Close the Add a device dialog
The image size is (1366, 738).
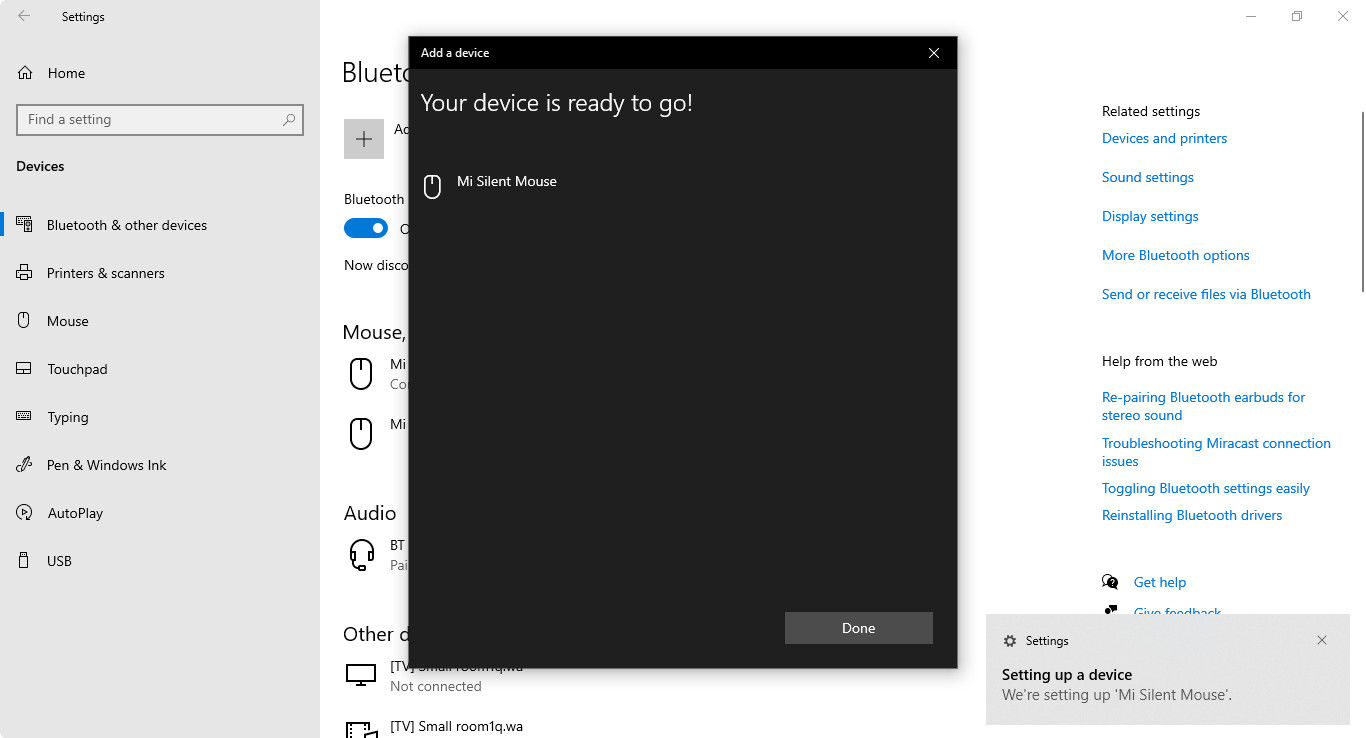pyautogui.click(x=934, y=53)
